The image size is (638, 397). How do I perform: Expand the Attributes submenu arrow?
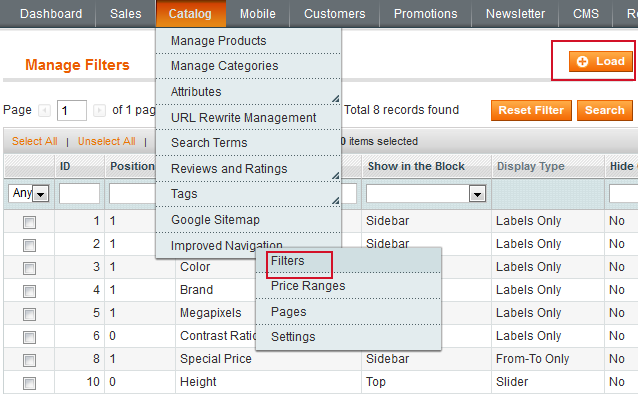tap(335, 98)
